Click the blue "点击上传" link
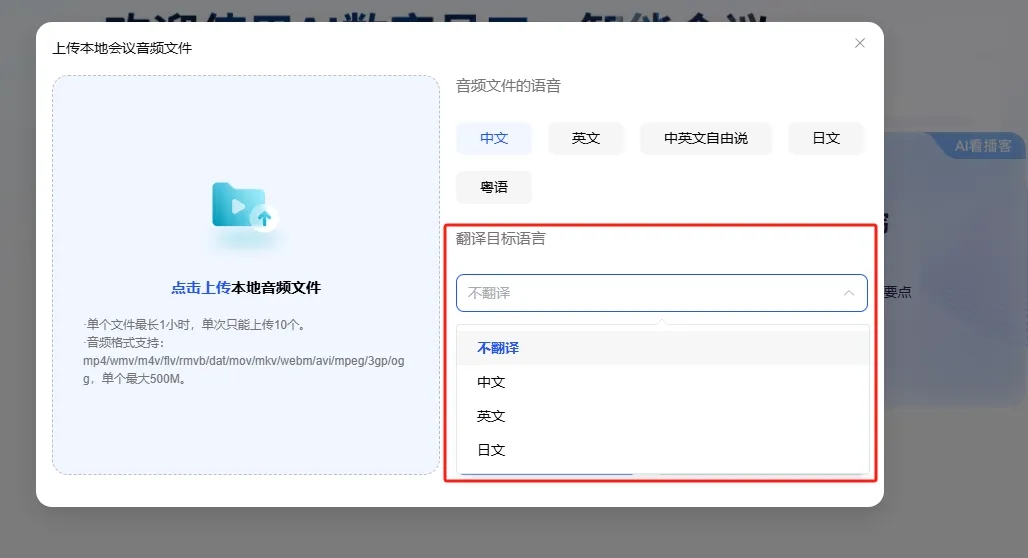The width and height of the screenshot is (1028, 558). [x=201, y=288]
